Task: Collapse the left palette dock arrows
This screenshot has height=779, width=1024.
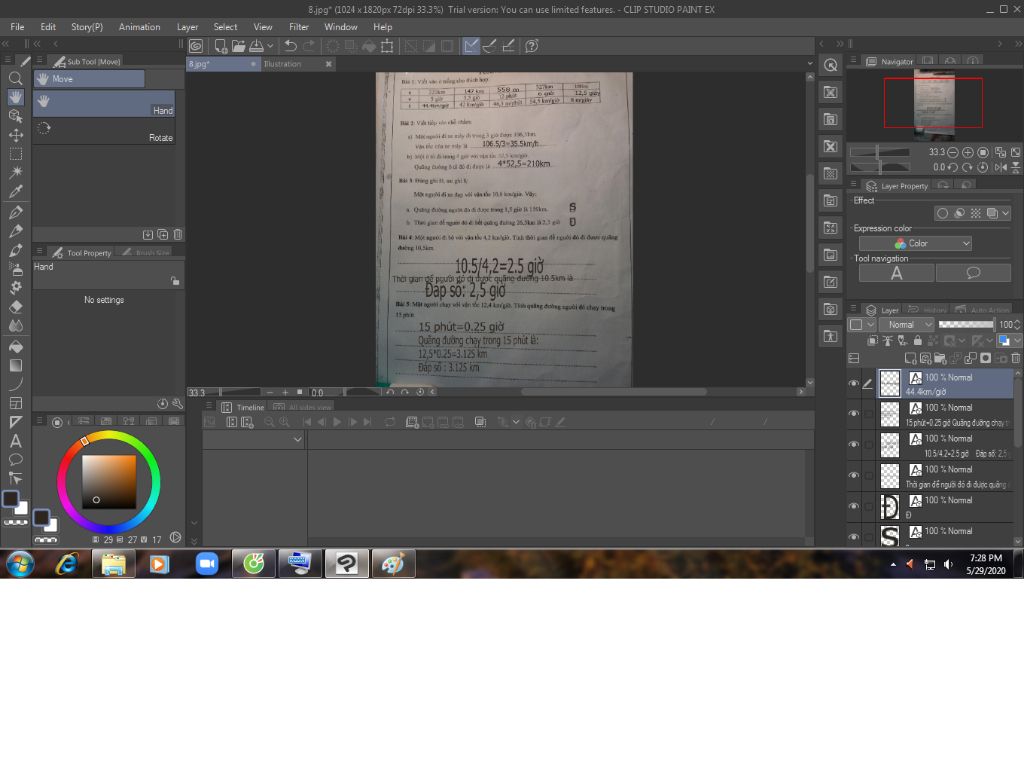Action: (5, 44)
